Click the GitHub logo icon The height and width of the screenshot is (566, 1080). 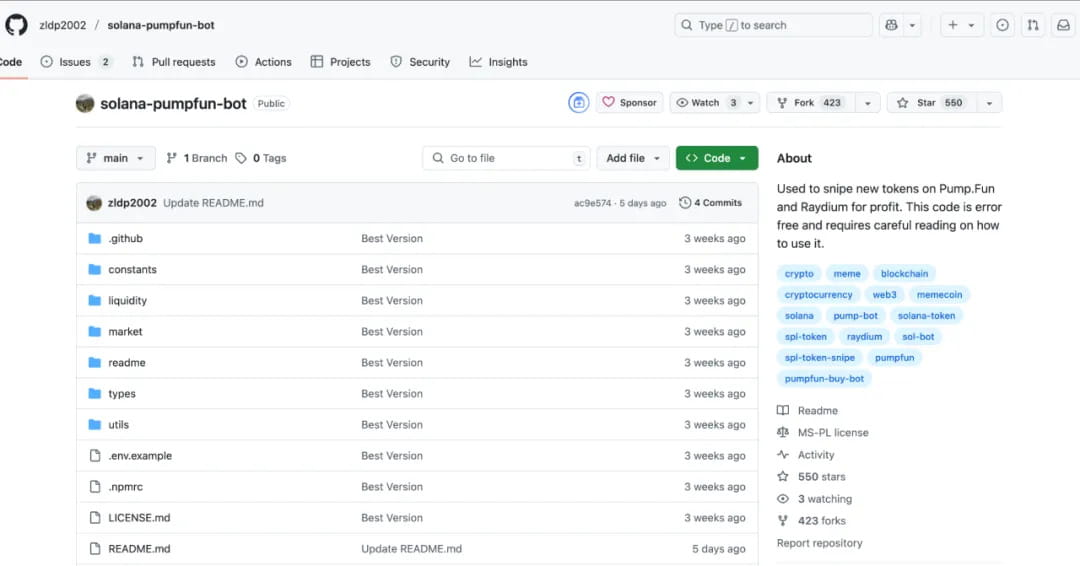pos(17,24)
